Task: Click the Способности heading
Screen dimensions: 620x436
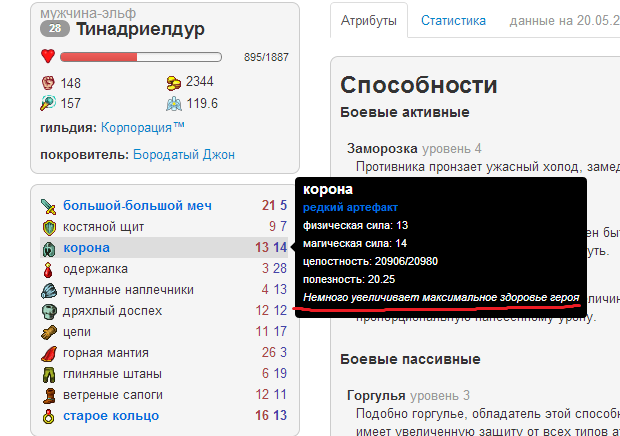Action: (419, 85)
